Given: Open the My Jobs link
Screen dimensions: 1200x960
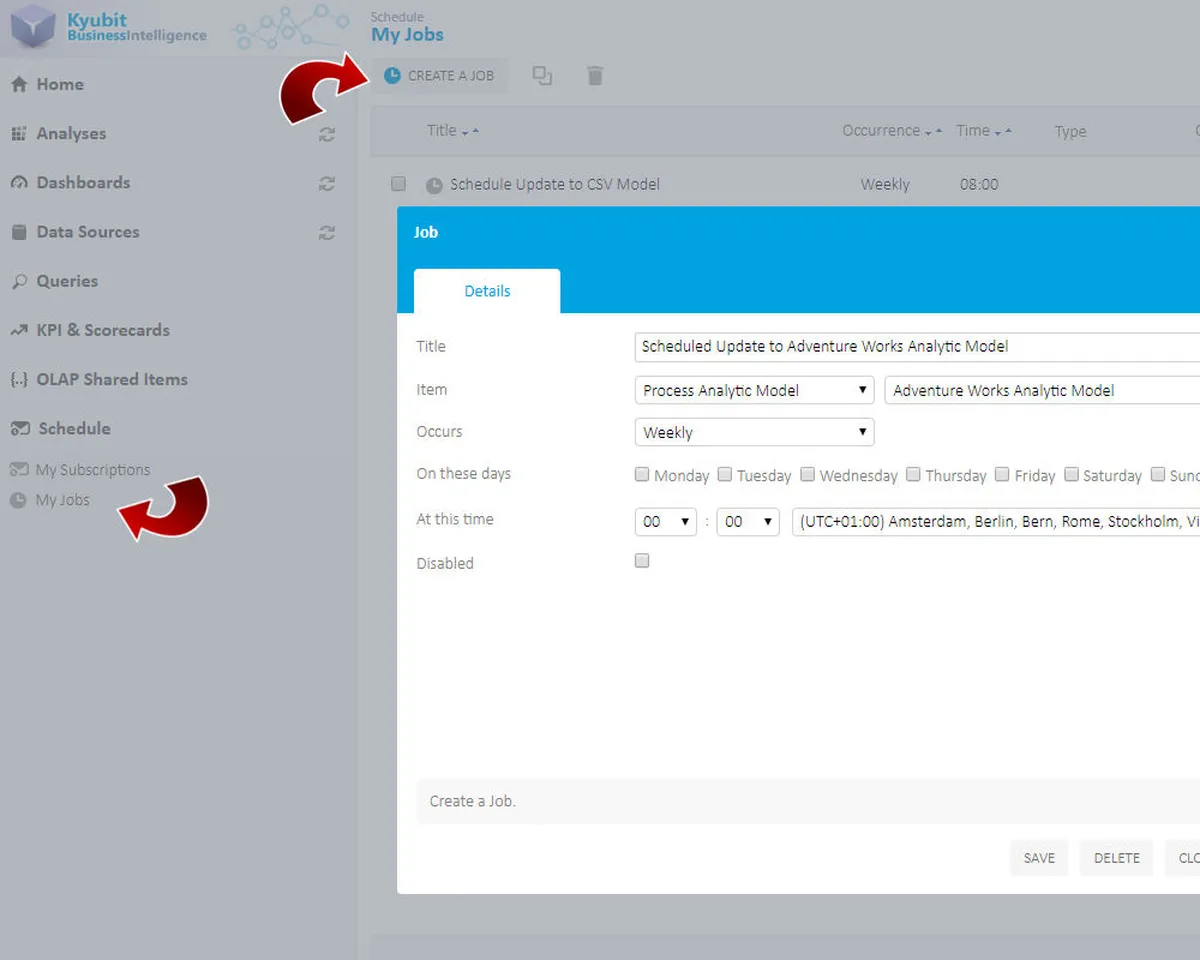Looking at the screenshot, I should [63, 500].
